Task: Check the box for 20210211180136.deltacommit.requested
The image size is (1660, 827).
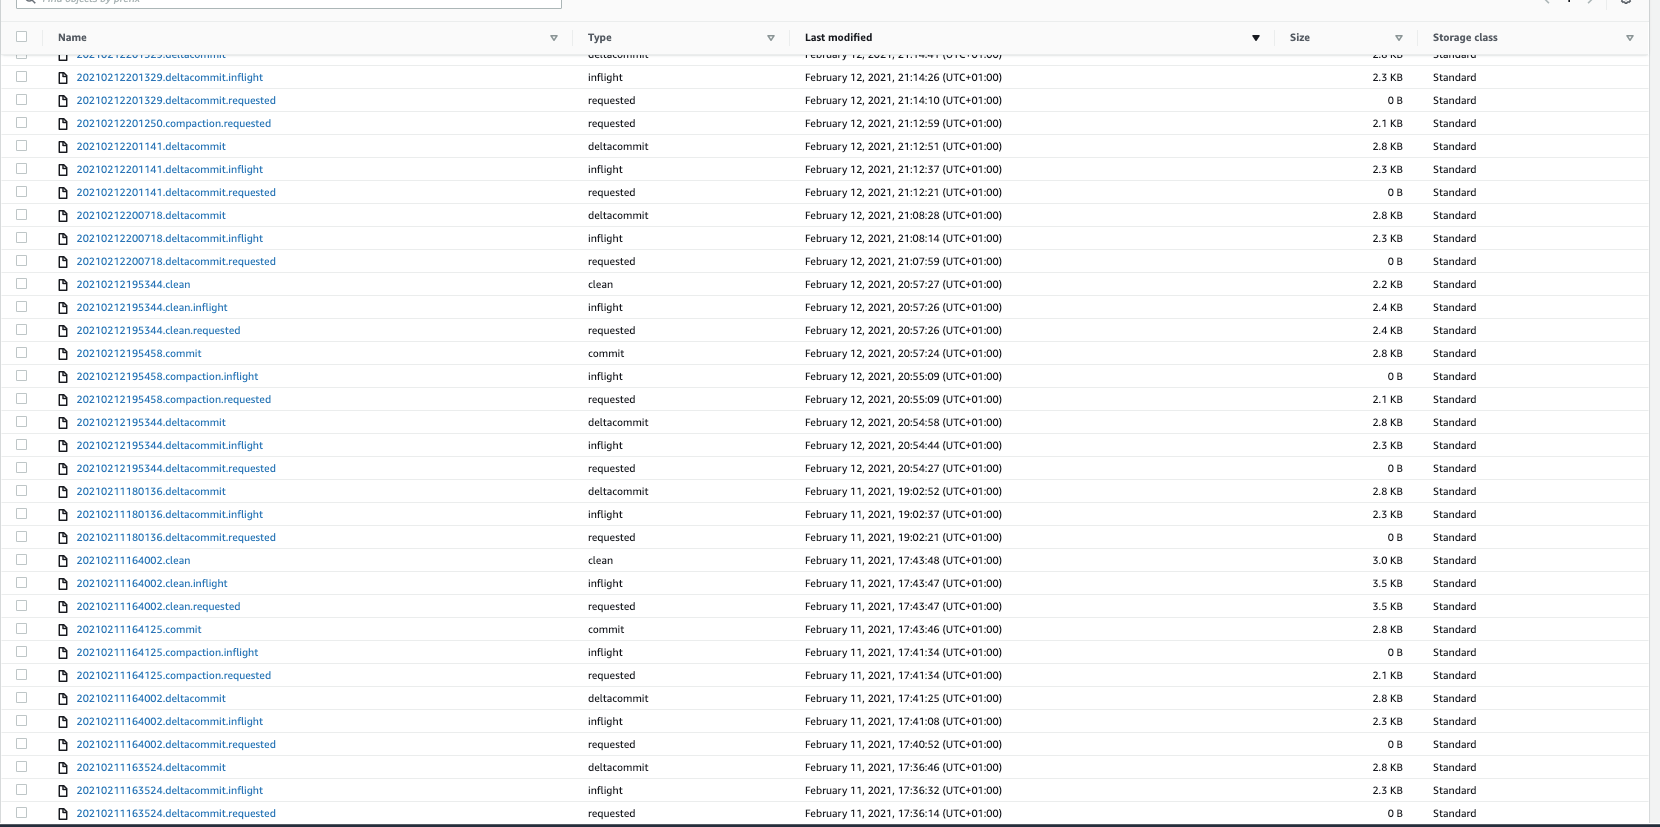Action: tap(21, 537)
